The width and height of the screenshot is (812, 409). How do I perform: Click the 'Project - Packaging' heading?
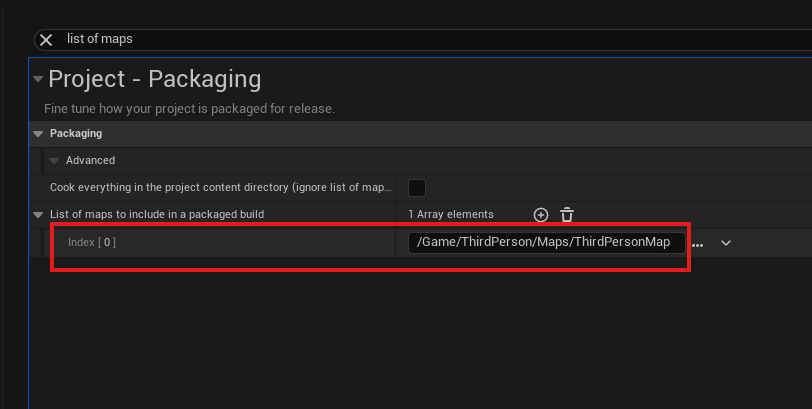(x=154, y=79)
